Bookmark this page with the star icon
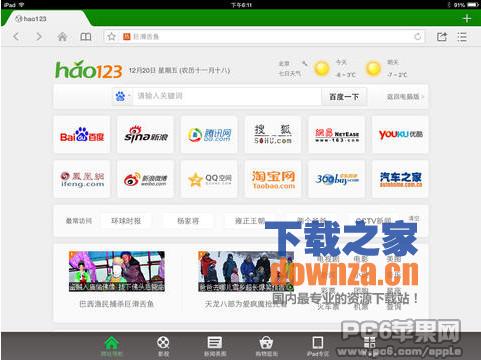The width and height of the screenshot is (481, 360). tap(112, 36)
